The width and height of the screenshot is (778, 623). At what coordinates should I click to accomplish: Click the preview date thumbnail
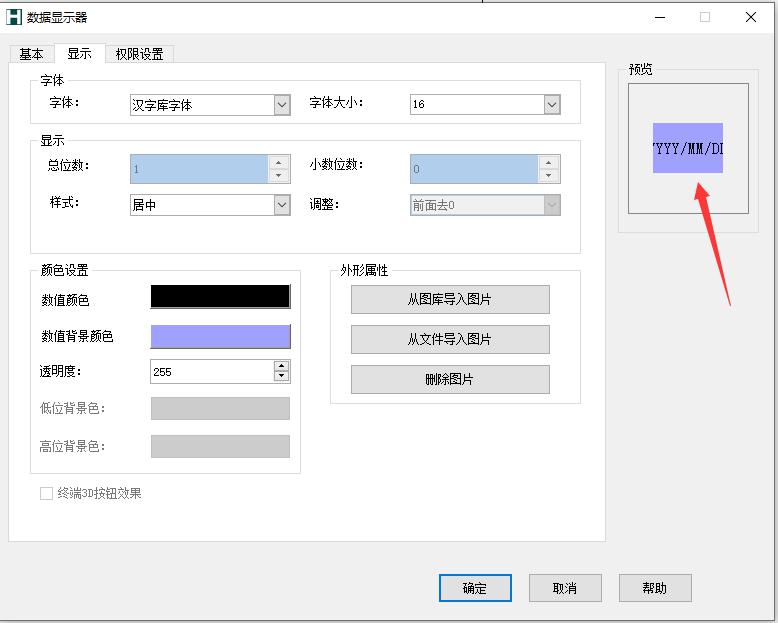687,148
